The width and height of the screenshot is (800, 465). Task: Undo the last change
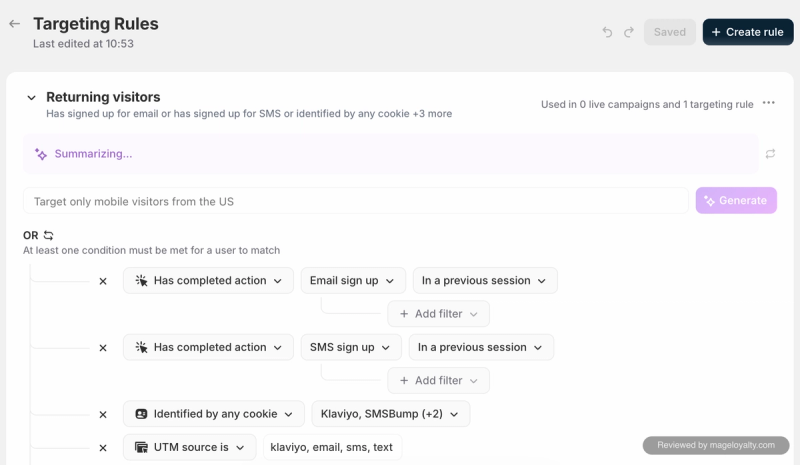click(607, 32)
